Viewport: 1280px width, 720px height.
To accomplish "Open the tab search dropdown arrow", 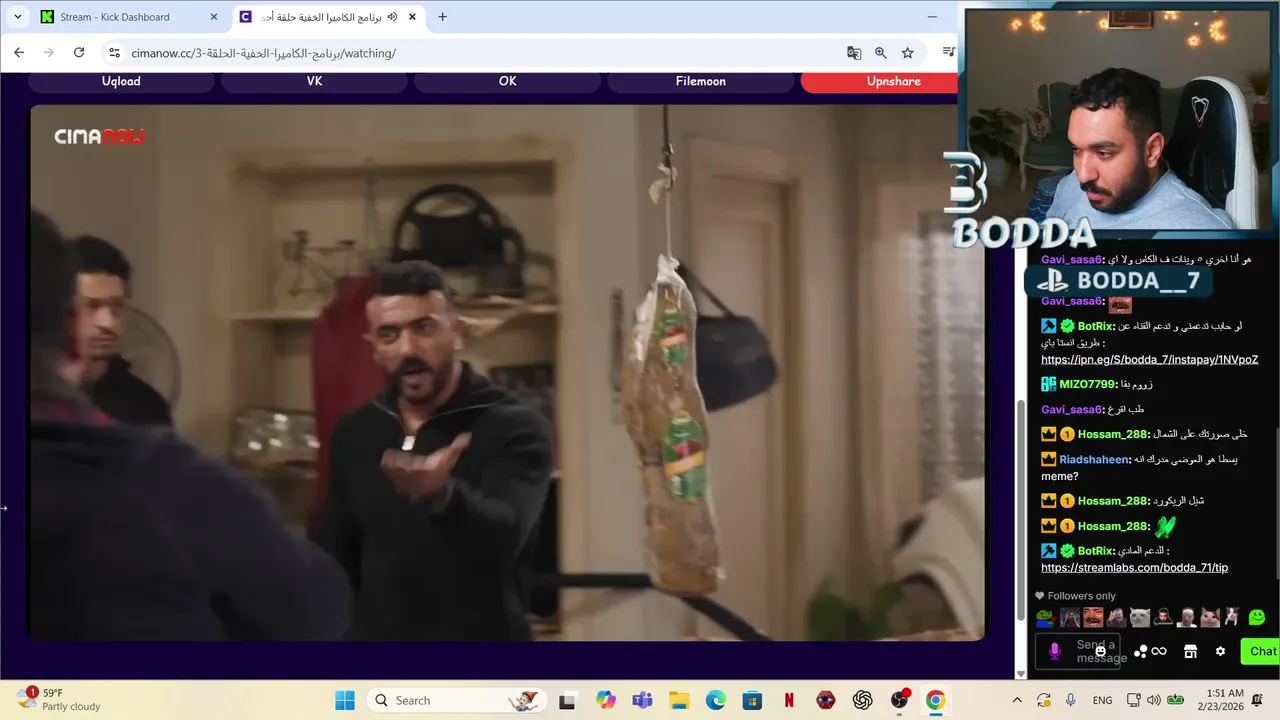I will click(17, 17).
